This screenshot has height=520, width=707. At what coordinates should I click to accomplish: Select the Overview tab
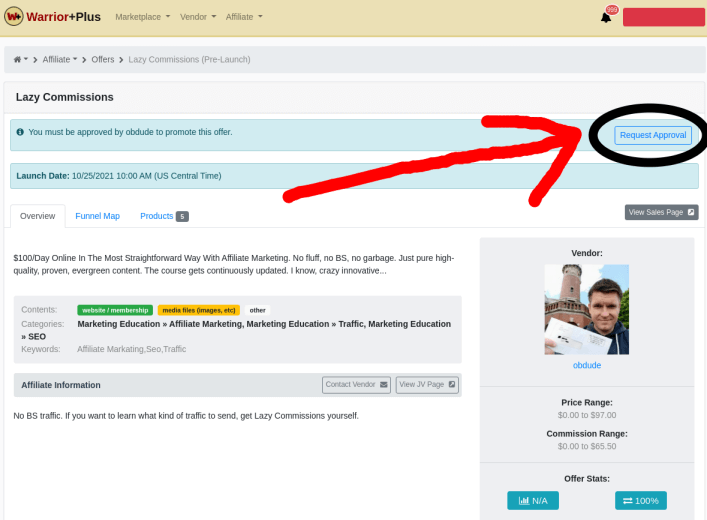[37, 216]
